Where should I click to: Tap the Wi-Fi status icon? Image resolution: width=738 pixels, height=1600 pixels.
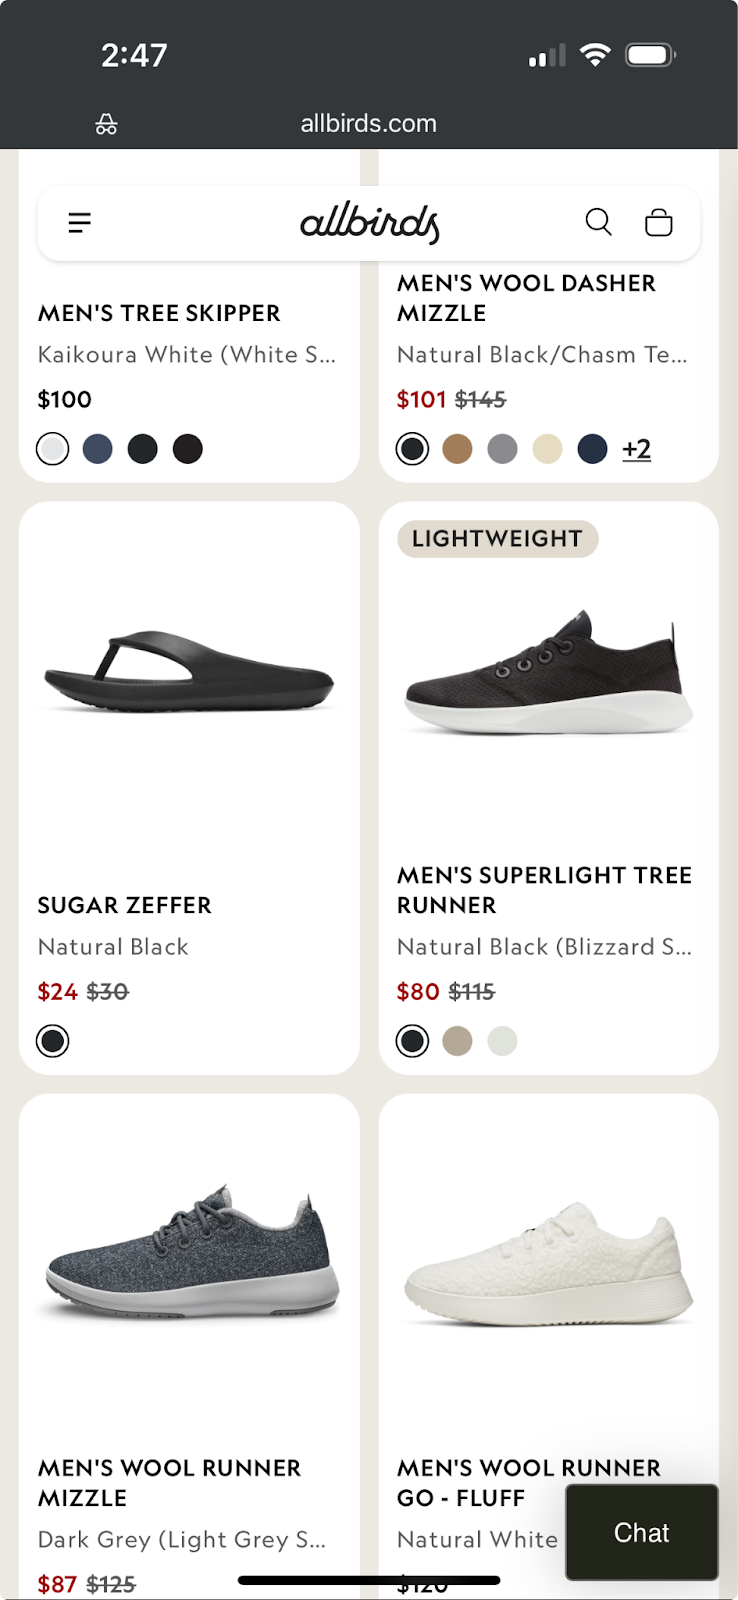point(595,55)
